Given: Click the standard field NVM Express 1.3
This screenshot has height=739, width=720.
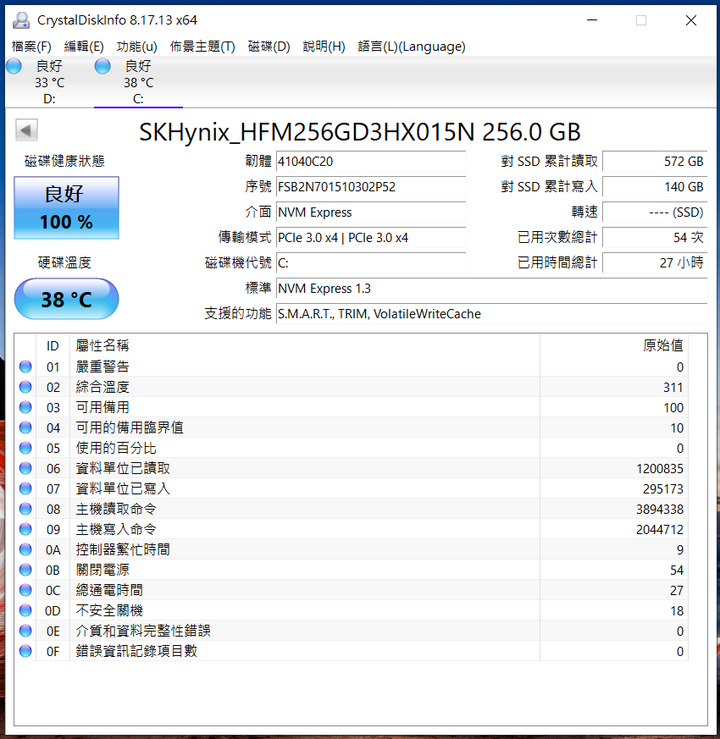Looking at the screenshot, I should (491, 288).
